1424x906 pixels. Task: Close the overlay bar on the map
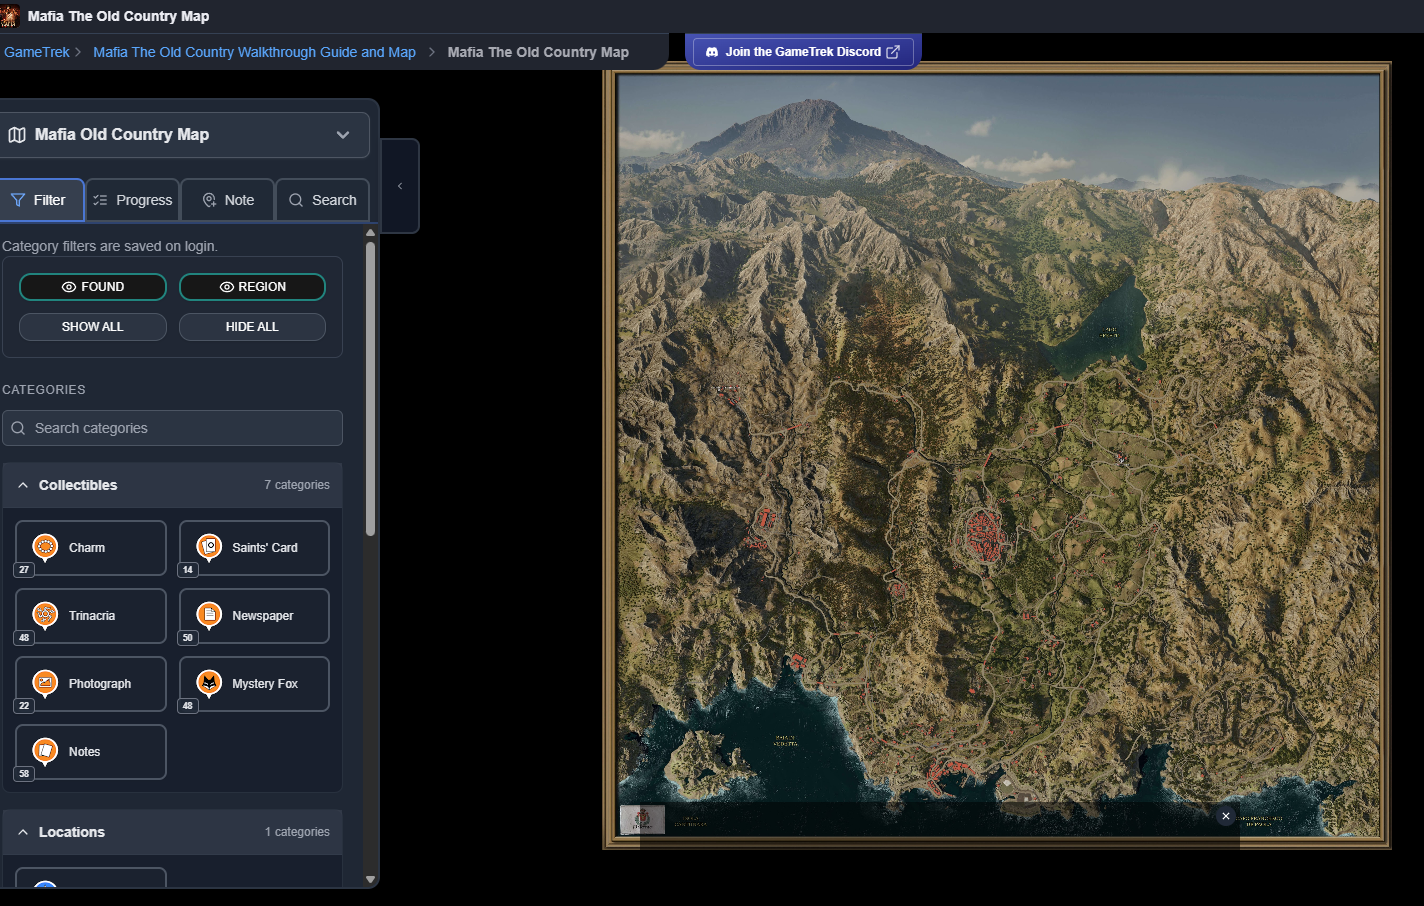coord(1226,816)
